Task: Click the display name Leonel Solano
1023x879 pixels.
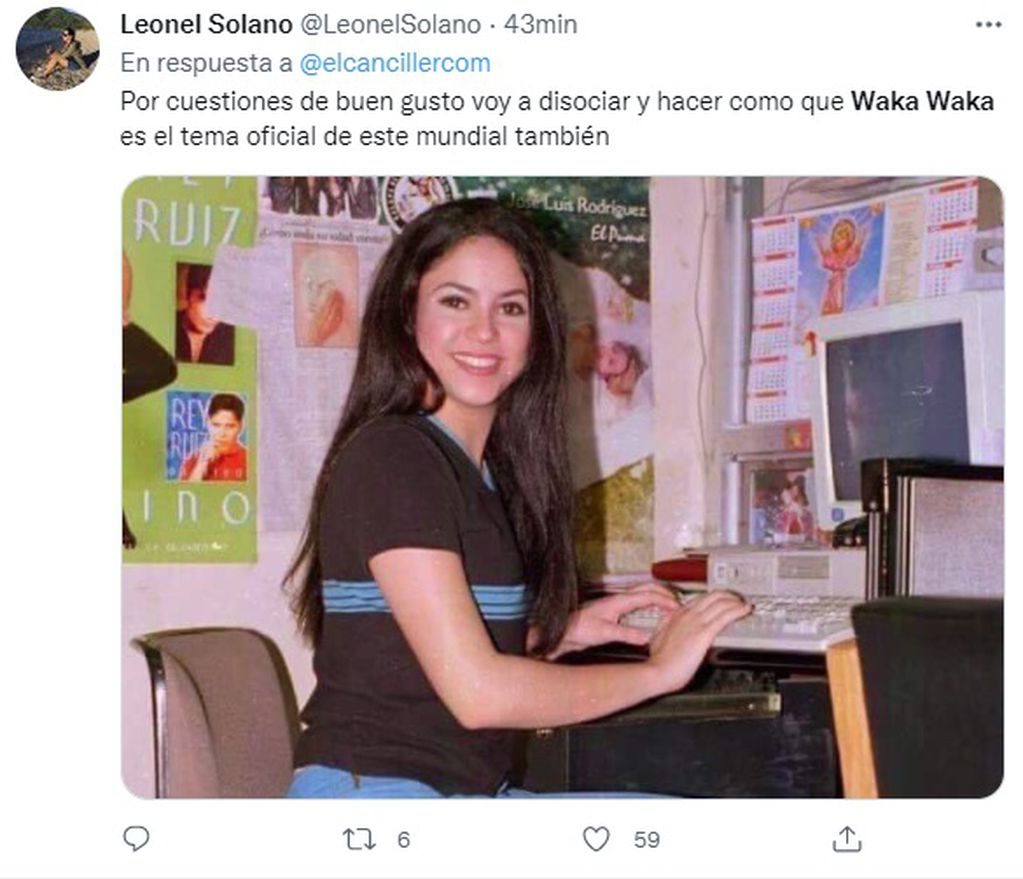Action: [206, 25]
